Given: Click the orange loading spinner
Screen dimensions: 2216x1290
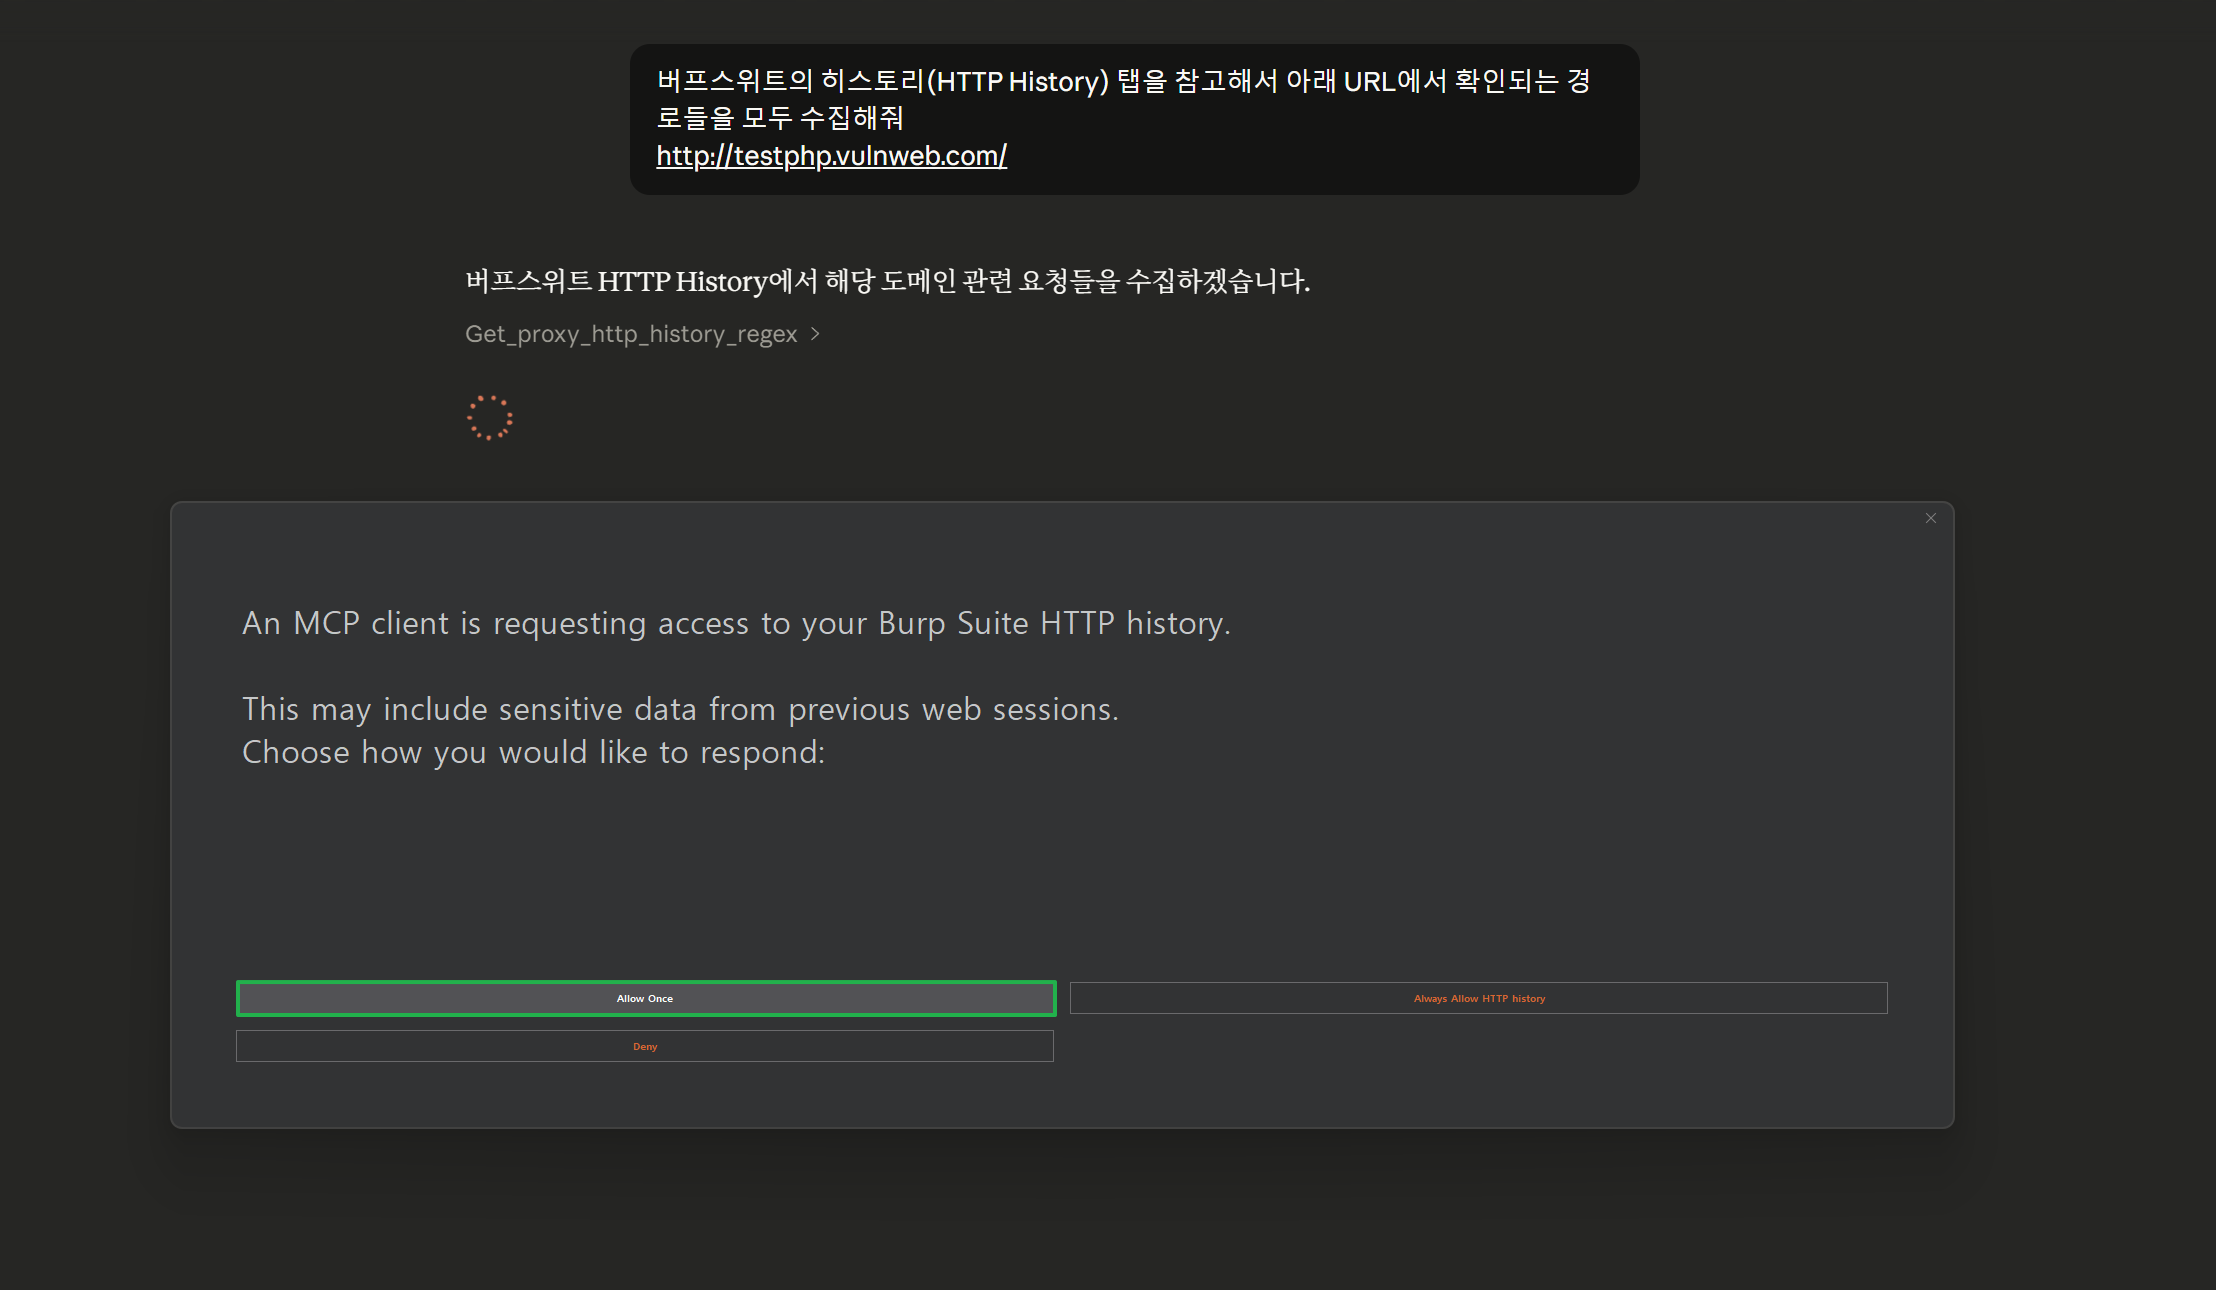Looking at the screenshot, I should click(x=490, y=418).
